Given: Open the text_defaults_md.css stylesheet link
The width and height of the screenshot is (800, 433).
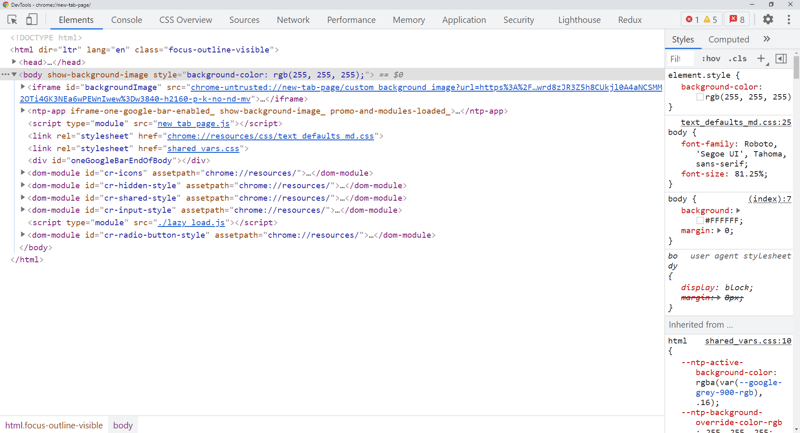Looking at the screenshot, I should point(270,136).
